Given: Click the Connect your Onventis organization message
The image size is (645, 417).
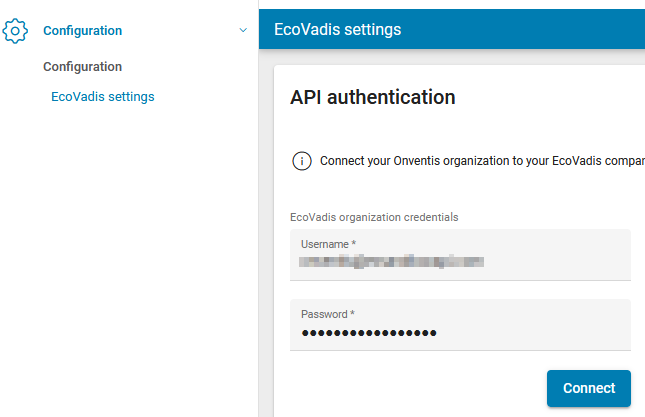Looking at the screenshot, I should coord(480,161).
